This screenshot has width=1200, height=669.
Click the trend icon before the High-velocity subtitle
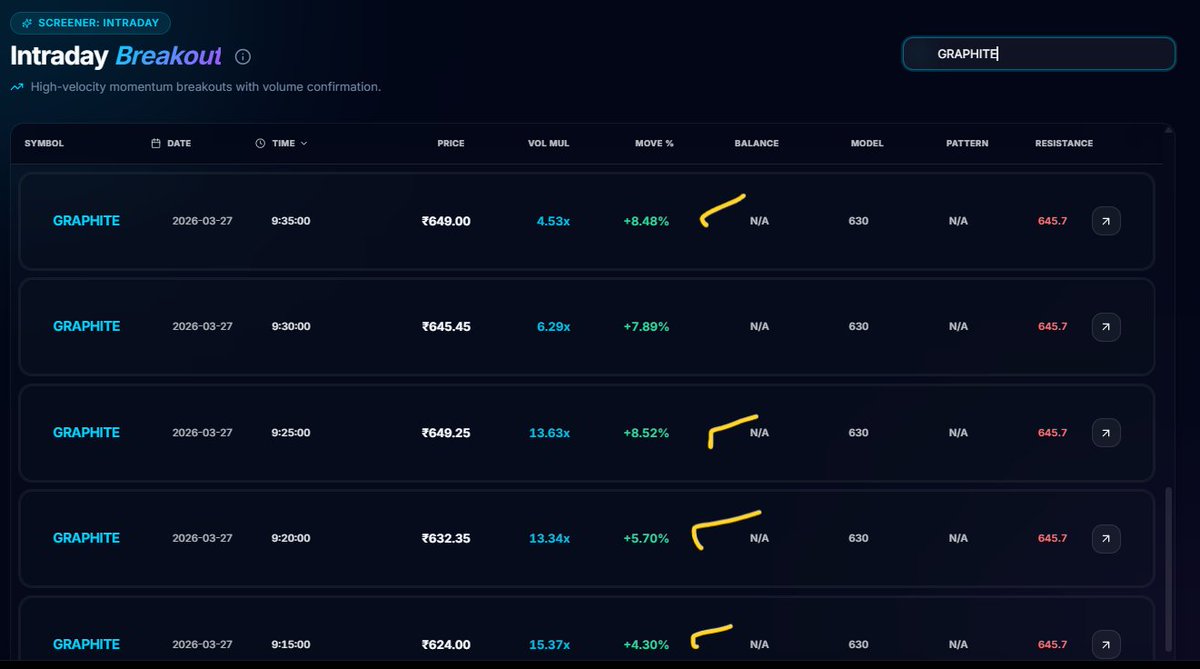(17, 87)
